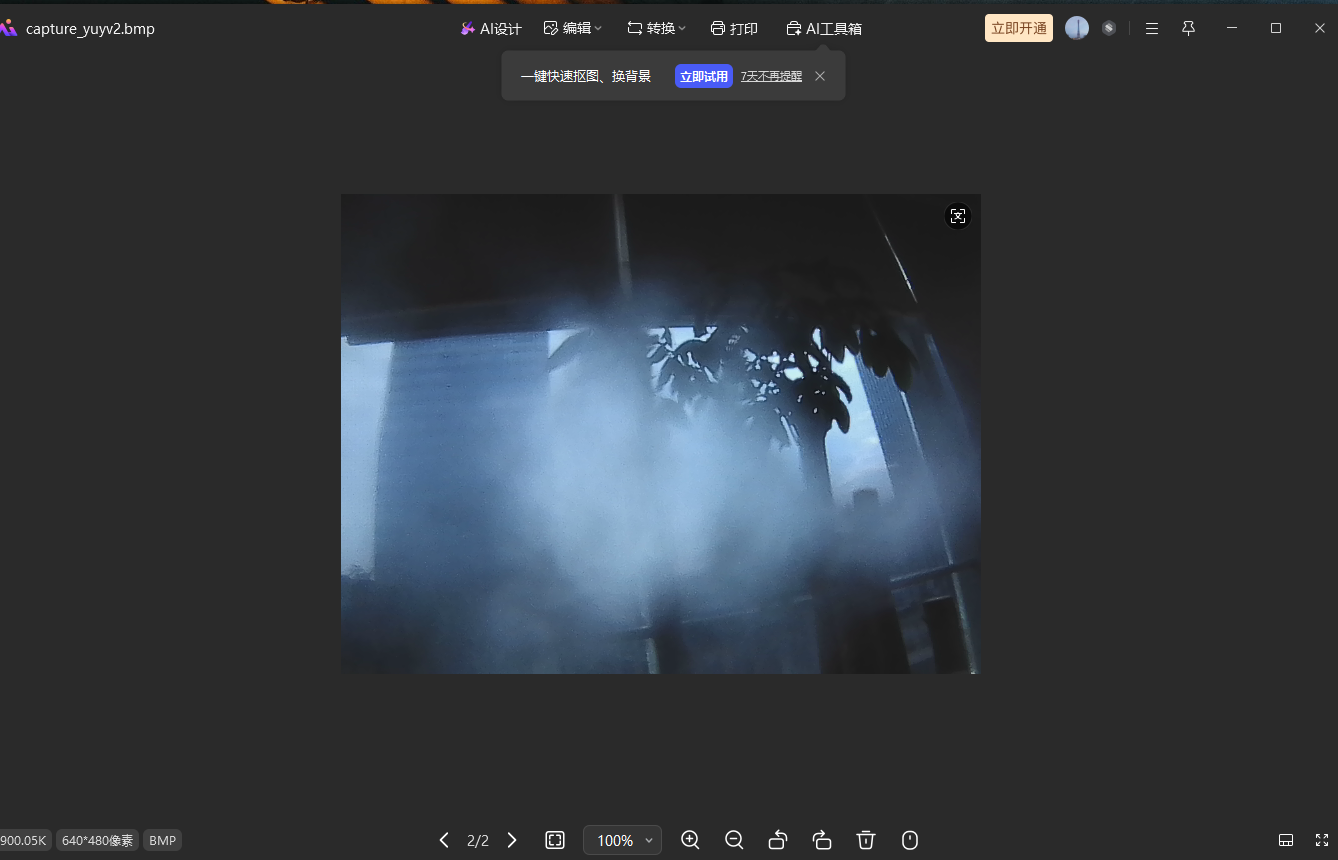Click the mouse scroll mode icon
Image resolution: width=1338 pixels, height=860 pixels.
[910, 840]
